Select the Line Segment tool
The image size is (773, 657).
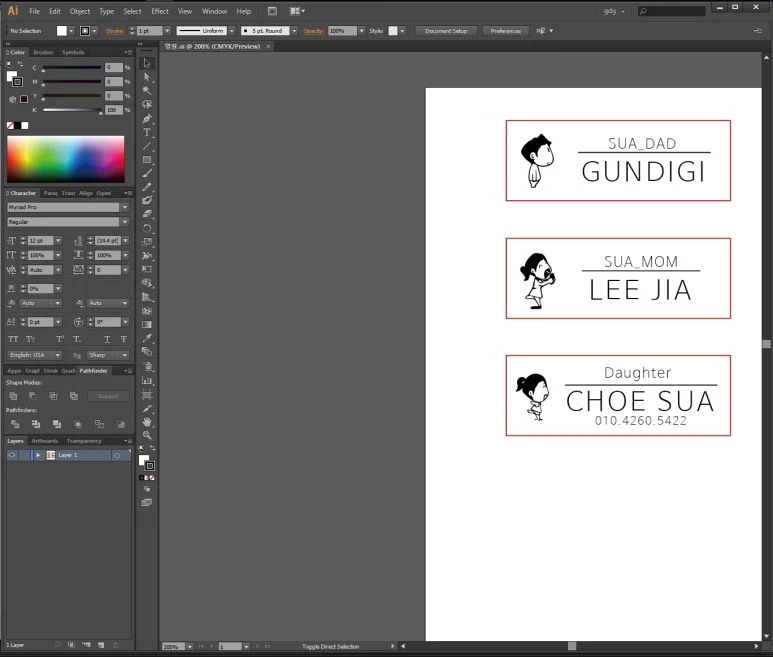click(x=147, y=146)
